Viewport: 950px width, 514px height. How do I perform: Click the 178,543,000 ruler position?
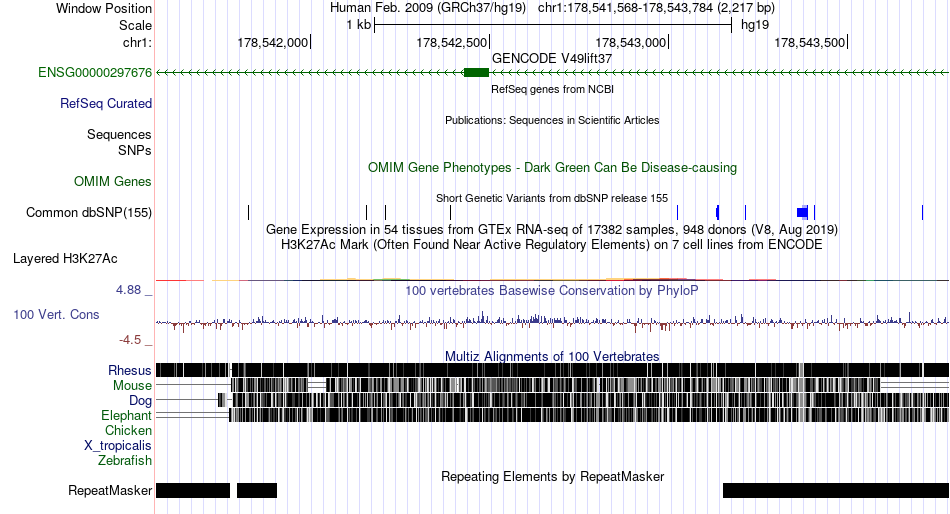(x=631, y=42)
